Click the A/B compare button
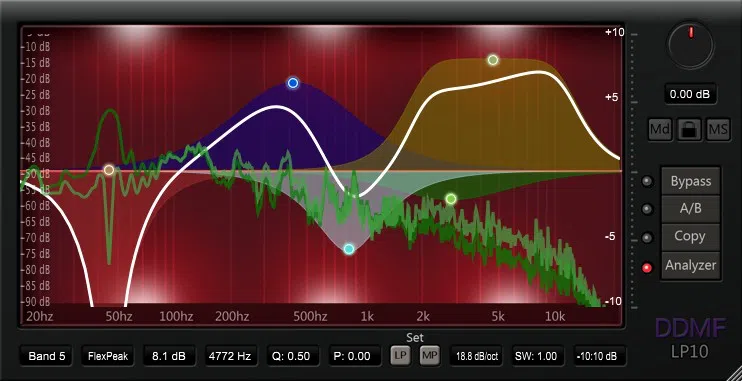This screenshot has height=381, width=742. tap(691, 209)
